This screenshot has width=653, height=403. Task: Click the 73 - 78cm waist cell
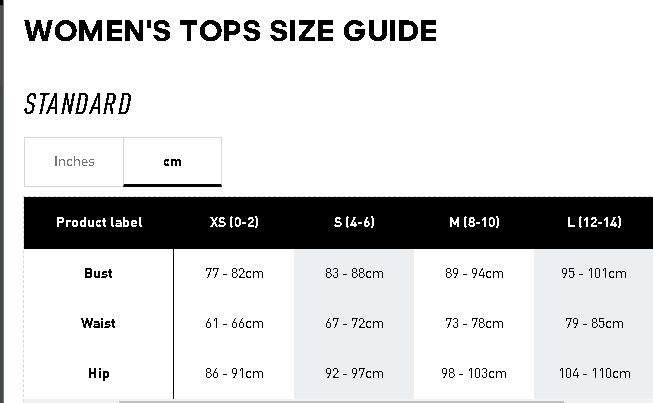tap(474, 323)
